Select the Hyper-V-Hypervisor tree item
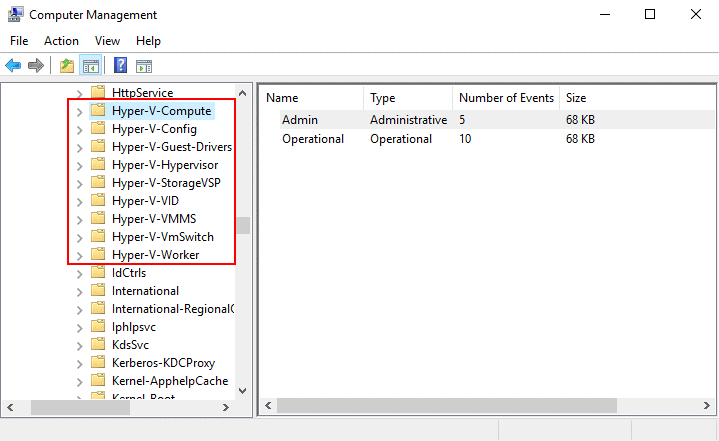Image resolution: width=719 pixels, height=441 pixels. click(x=164, y=165)
